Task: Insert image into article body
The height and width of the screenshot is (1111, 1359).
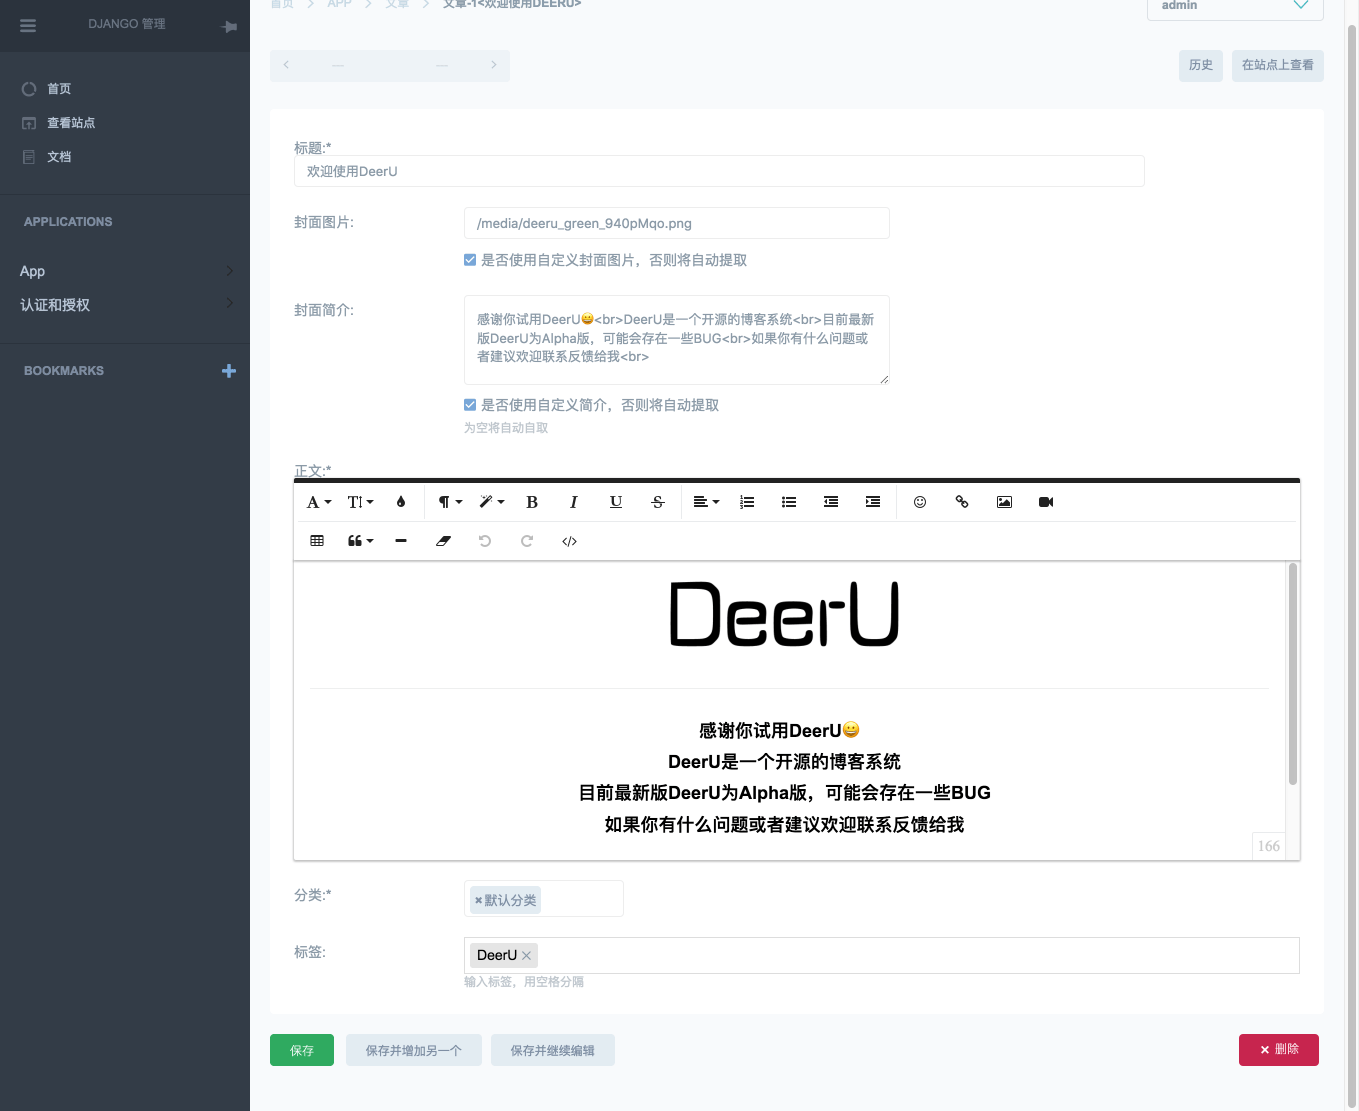Action: tap(1004, 502)
